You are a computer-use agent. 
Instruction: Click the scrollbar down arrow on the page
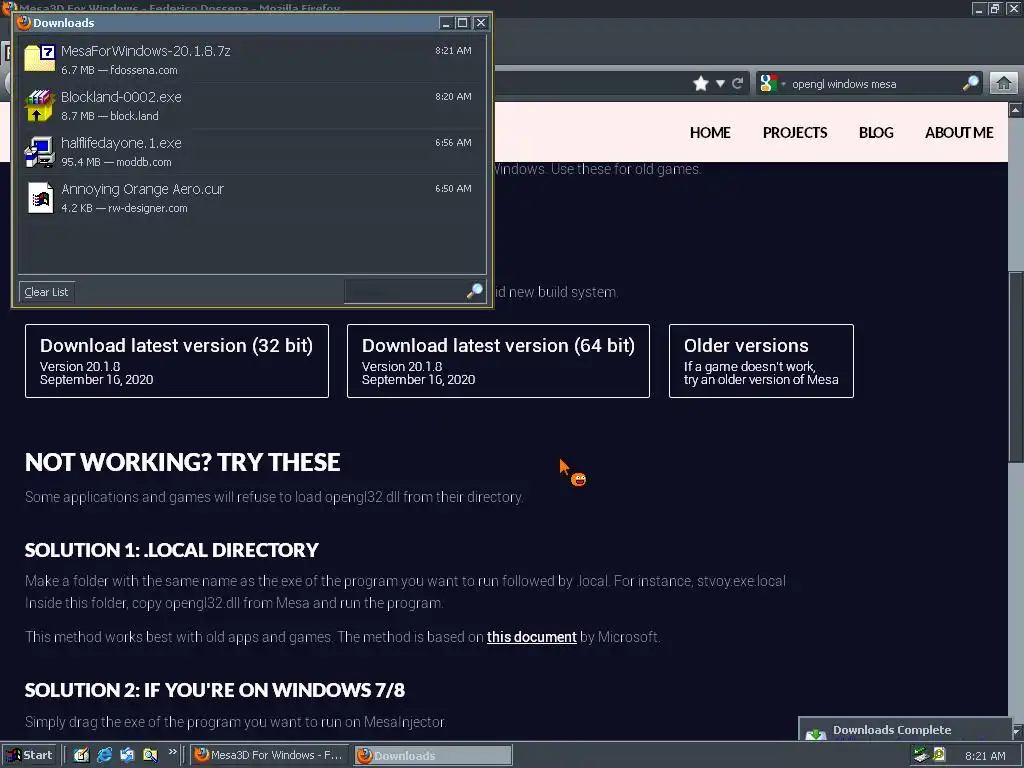tap(1017, 730)
